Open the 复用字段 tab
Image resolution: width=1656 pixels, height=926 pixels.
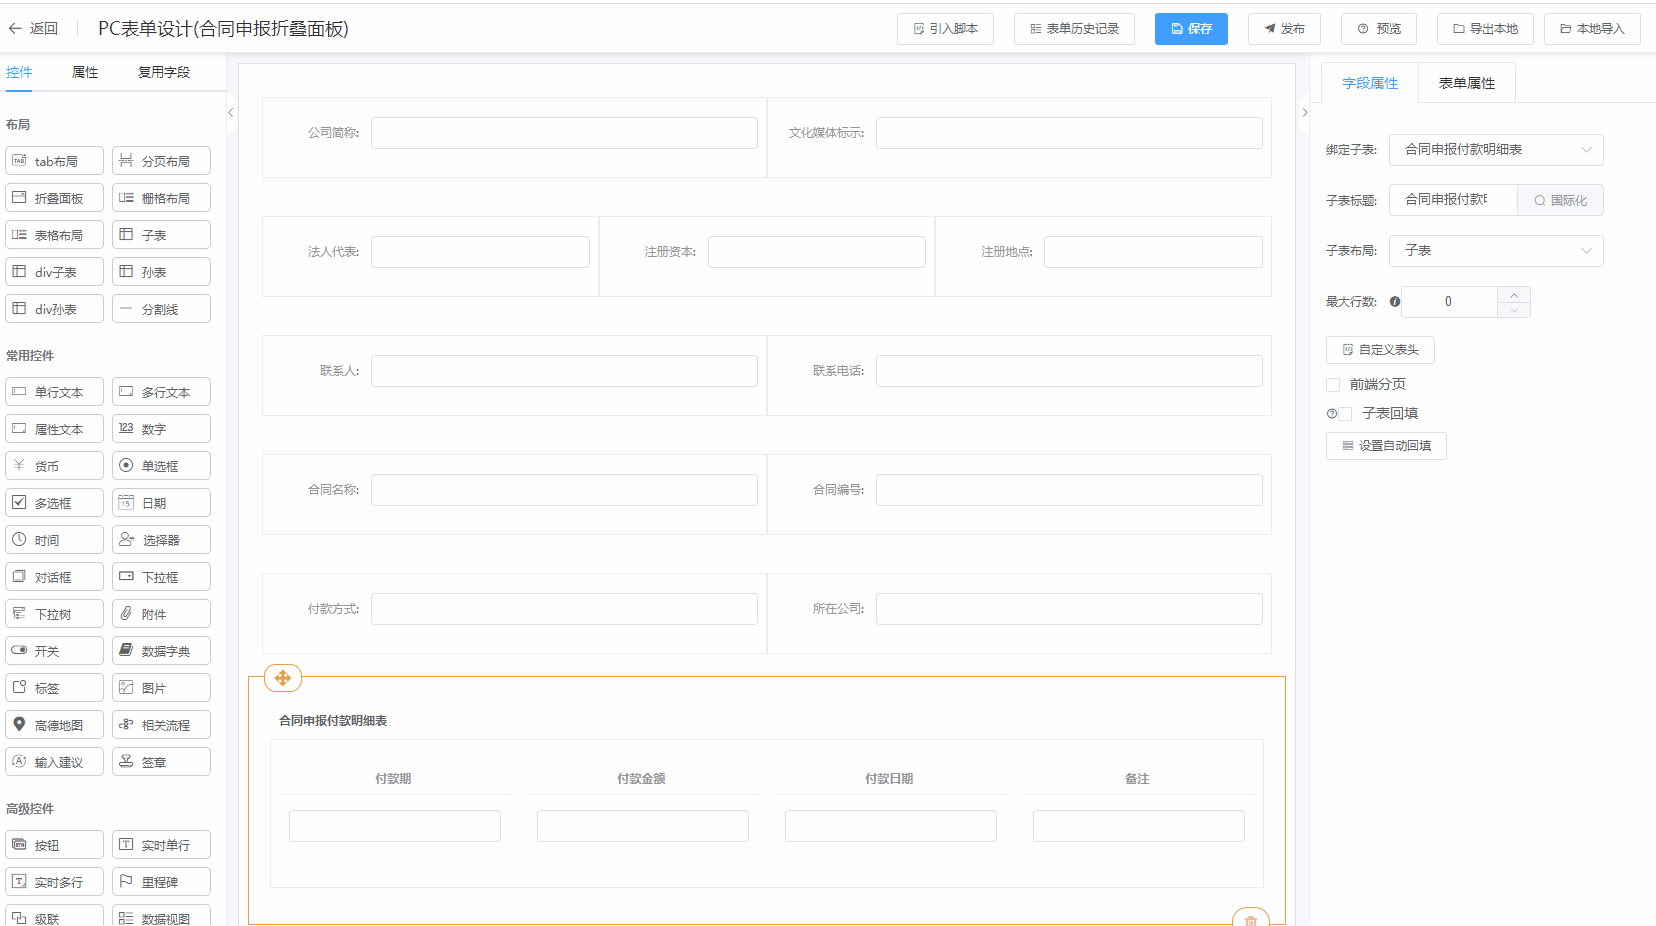coord(164,72)
